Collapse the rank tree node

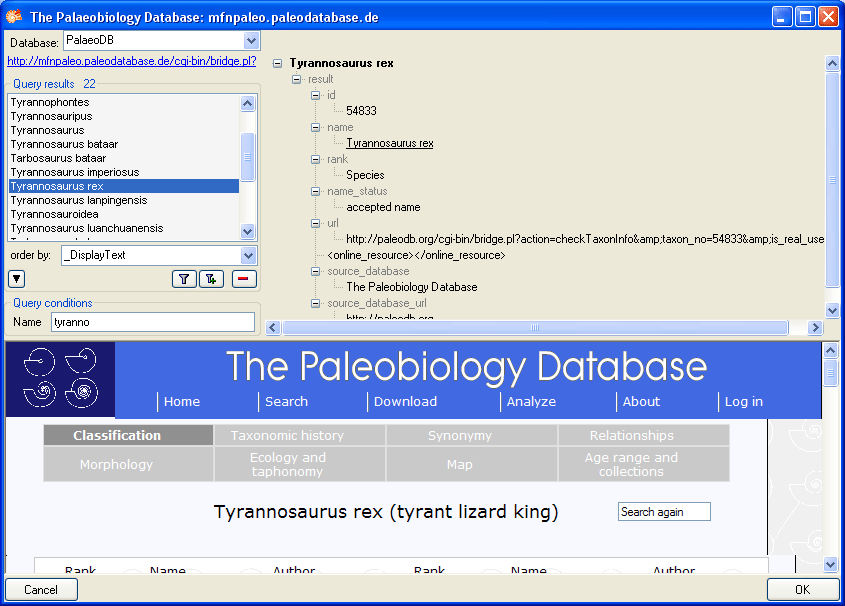click(315, 159)
